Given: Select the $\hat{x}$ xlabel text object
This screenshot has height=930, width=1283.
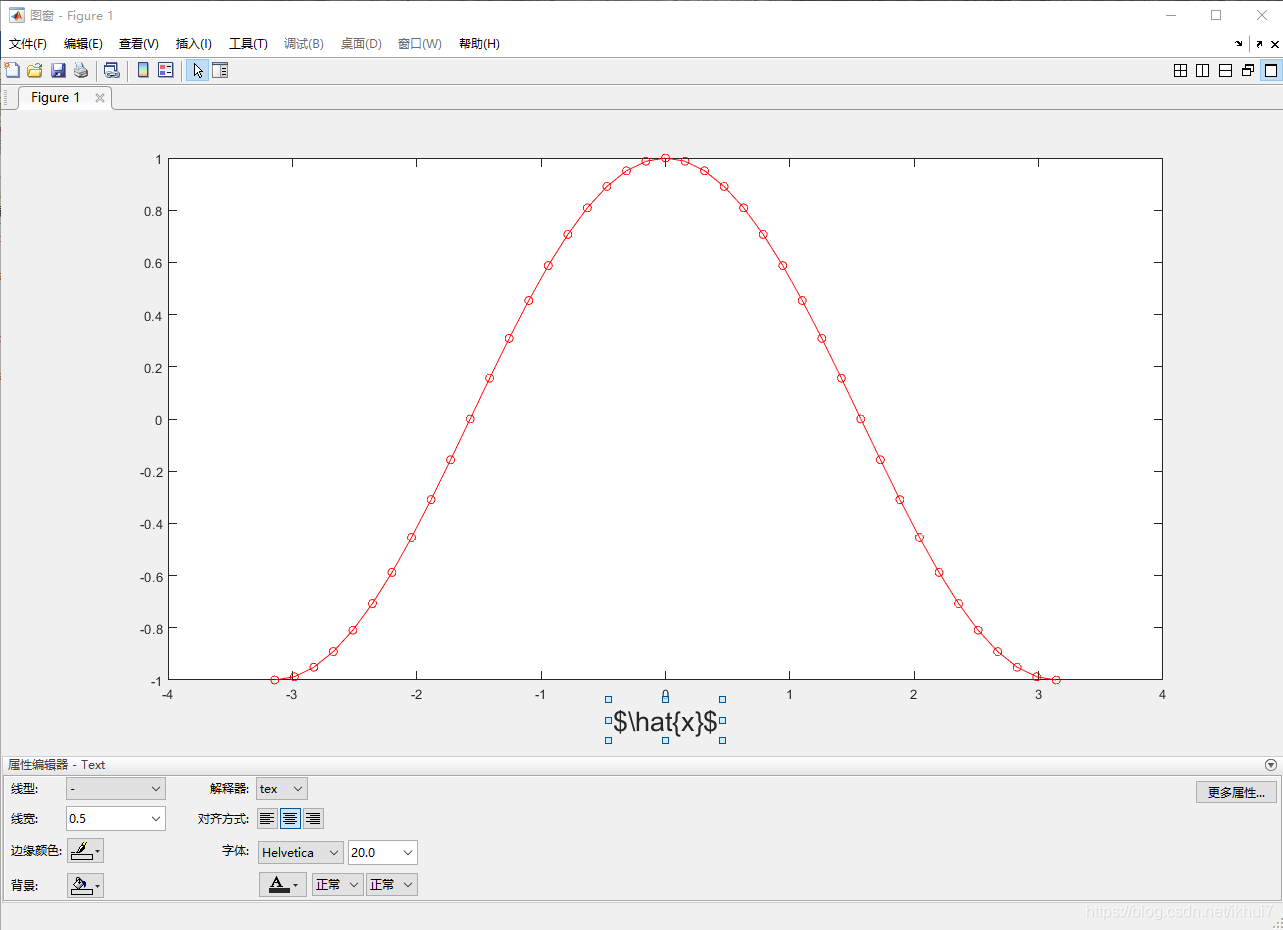Looking at the screenshot, I should click(665, 721).
